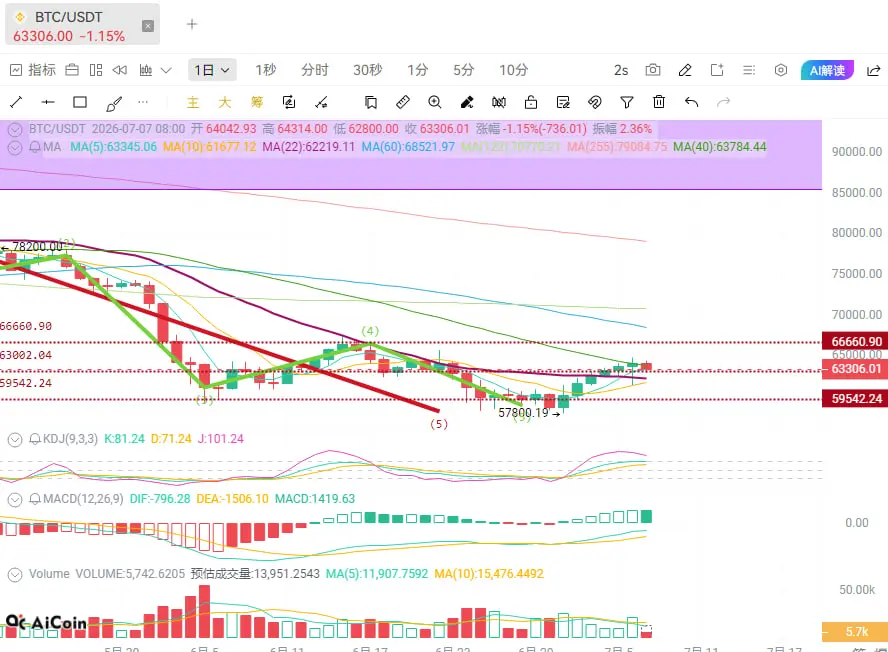
Task: Click the undo arrow icon
Action: [691, 102]
